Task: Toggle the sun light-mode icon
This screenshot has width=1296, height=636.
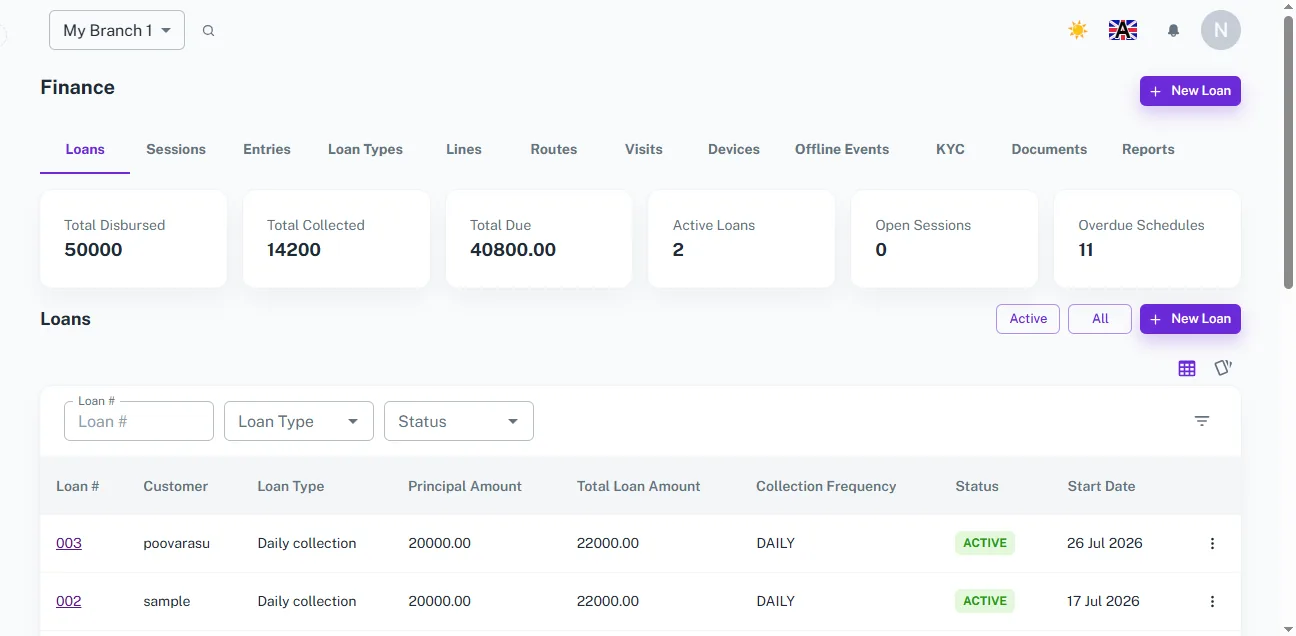Action: (1077, 30)
